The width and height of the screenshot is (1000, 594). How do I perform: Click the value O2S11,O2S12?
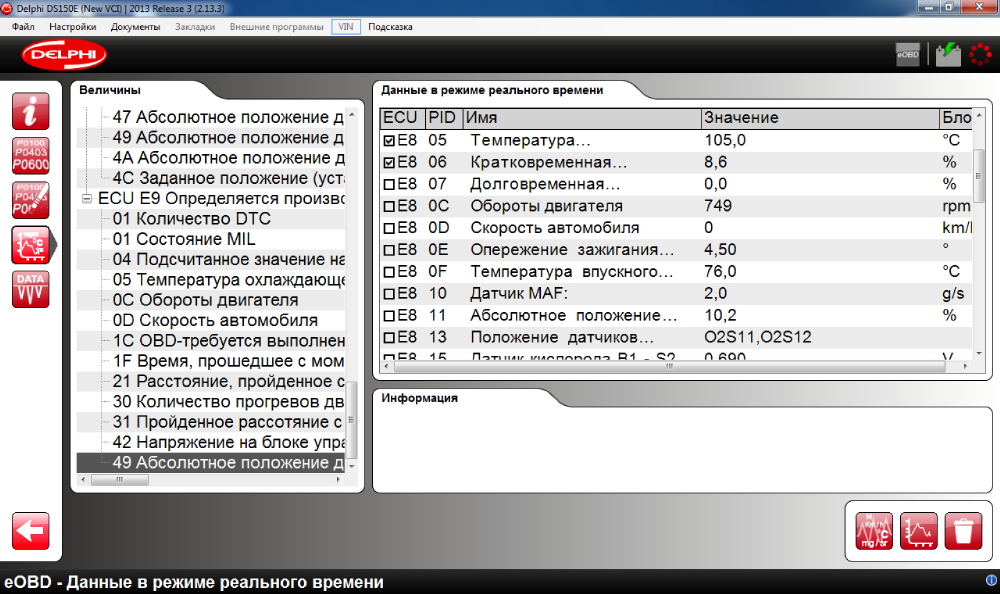tap(758, 338)
